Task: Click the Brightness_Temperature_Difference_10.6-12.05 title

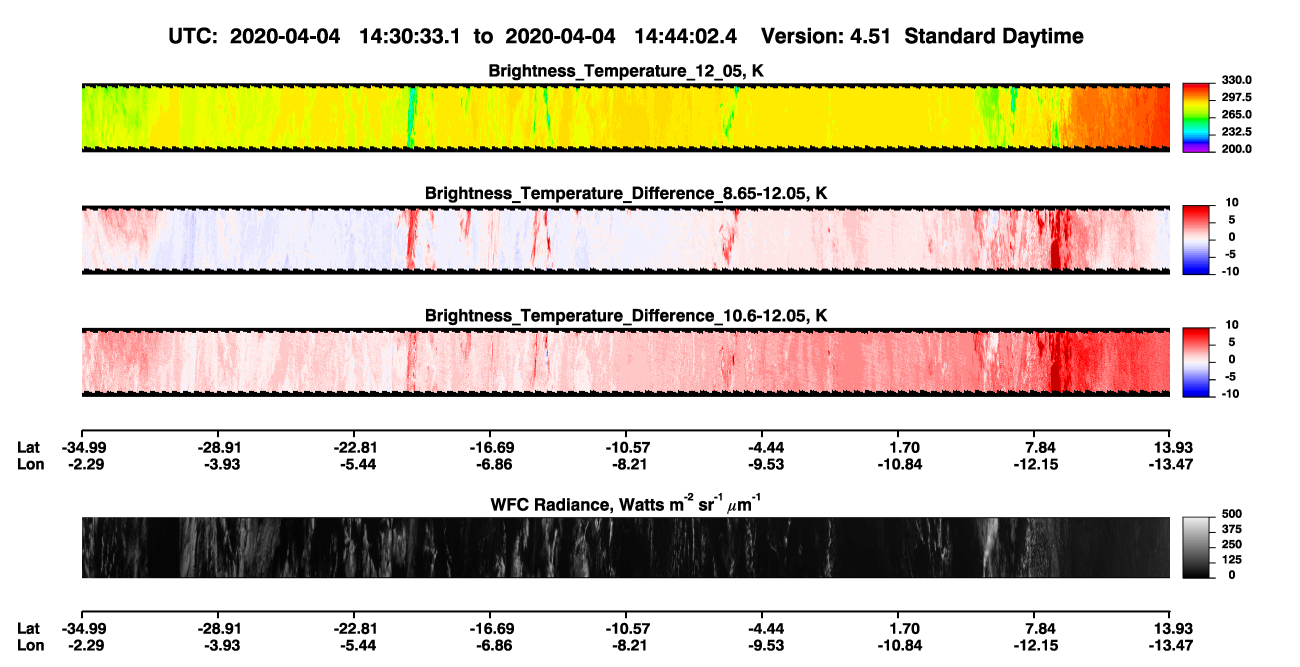Action: [x=626, y=316]
